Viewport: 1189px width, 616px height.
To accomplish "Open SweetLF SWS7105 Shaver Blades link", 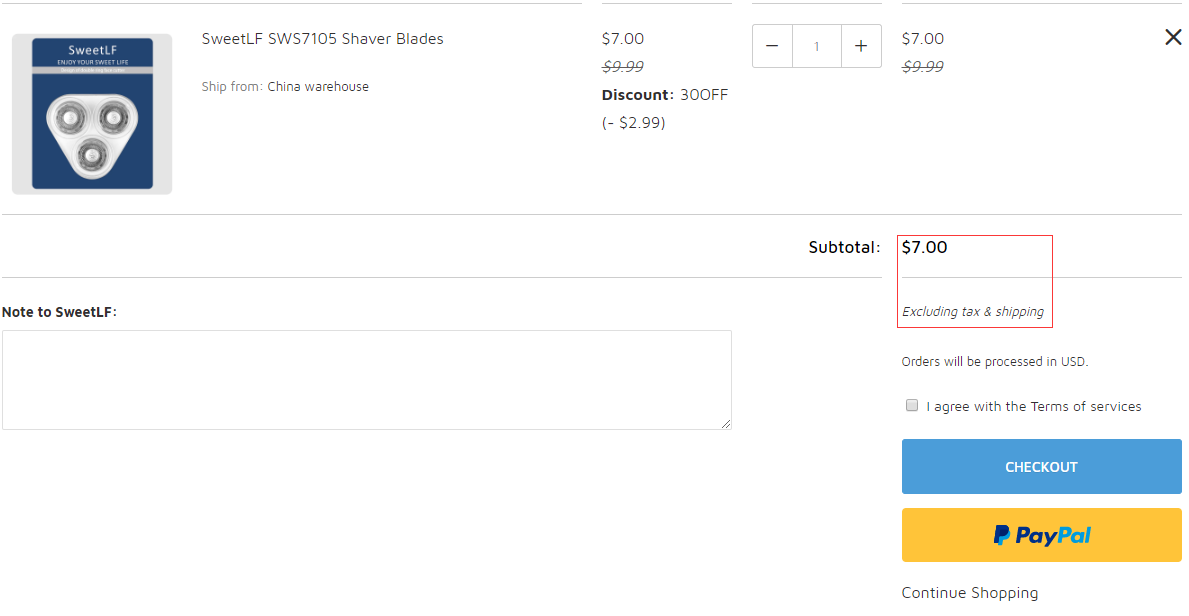I will coord(322,39).
